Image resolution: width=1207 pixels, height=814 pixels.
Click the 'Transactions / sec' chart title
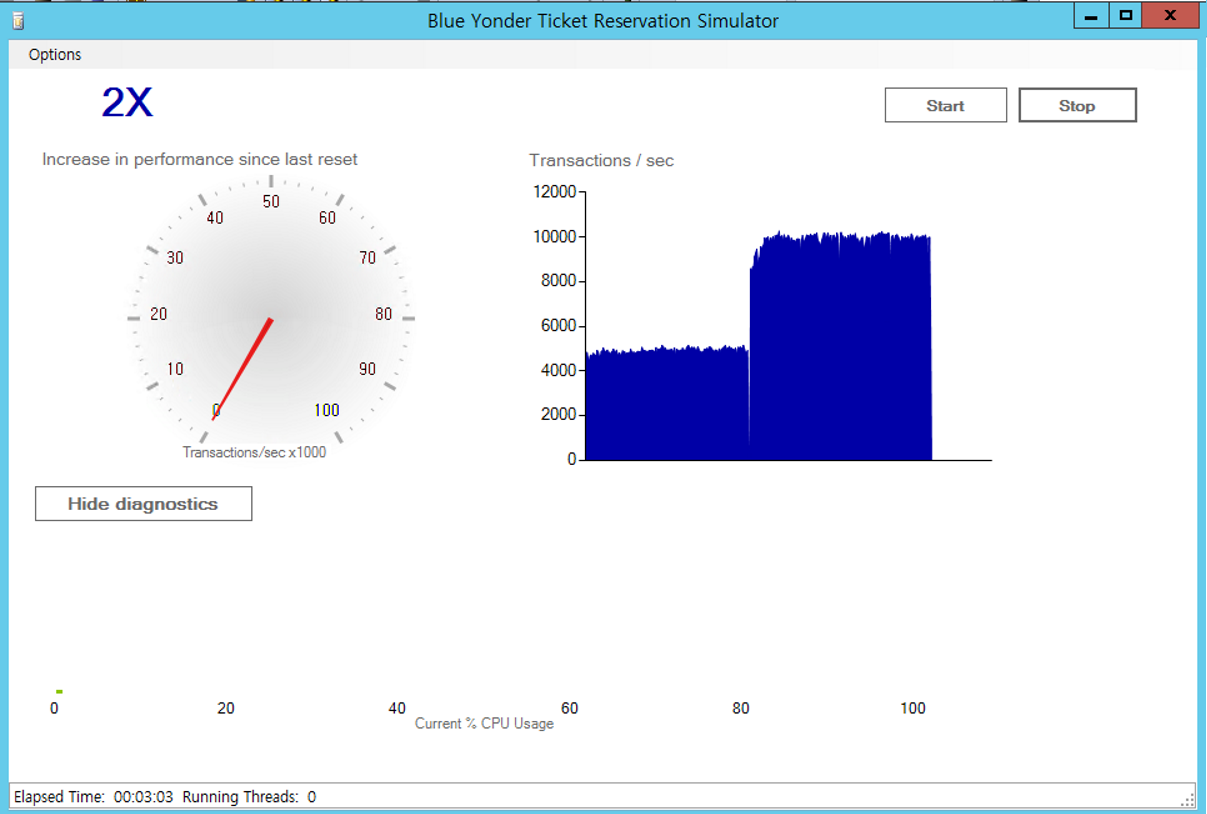602,160
